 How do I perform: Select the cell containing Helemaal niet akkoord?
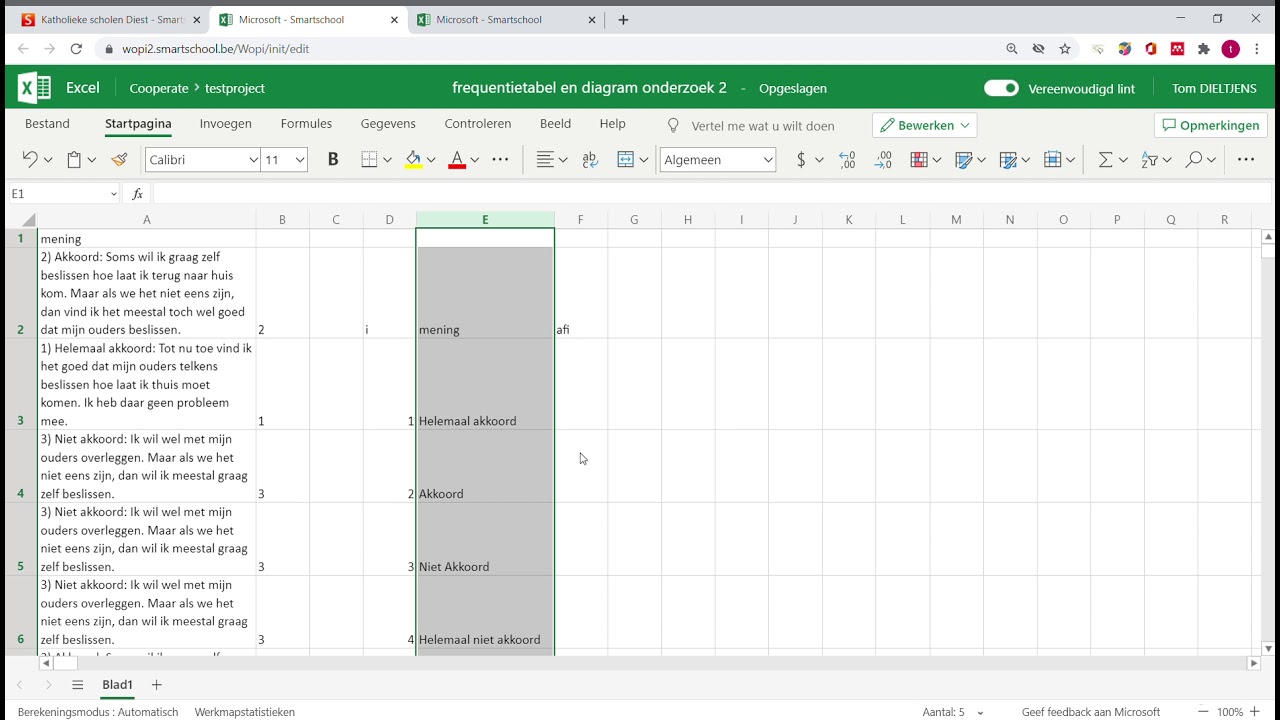tap(485, 612)
